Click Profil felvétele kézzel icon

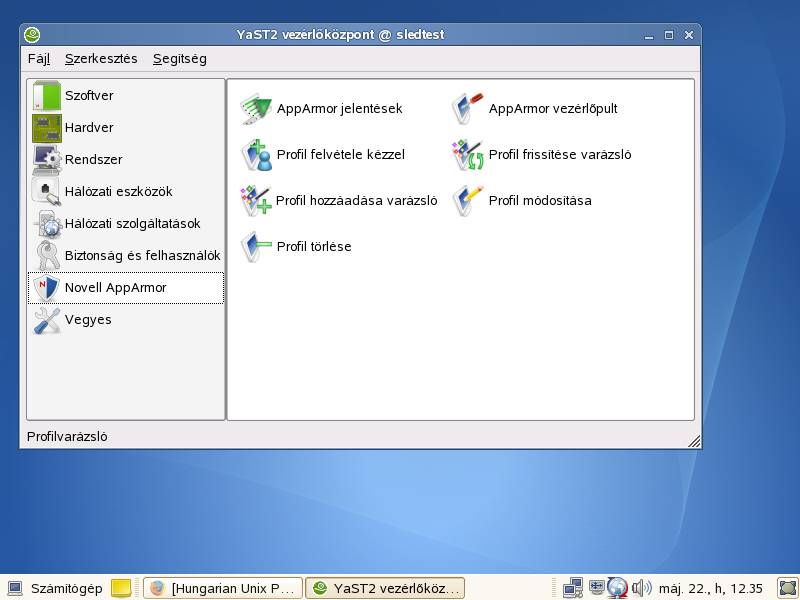pyautogui.click(x=256, y=155)
